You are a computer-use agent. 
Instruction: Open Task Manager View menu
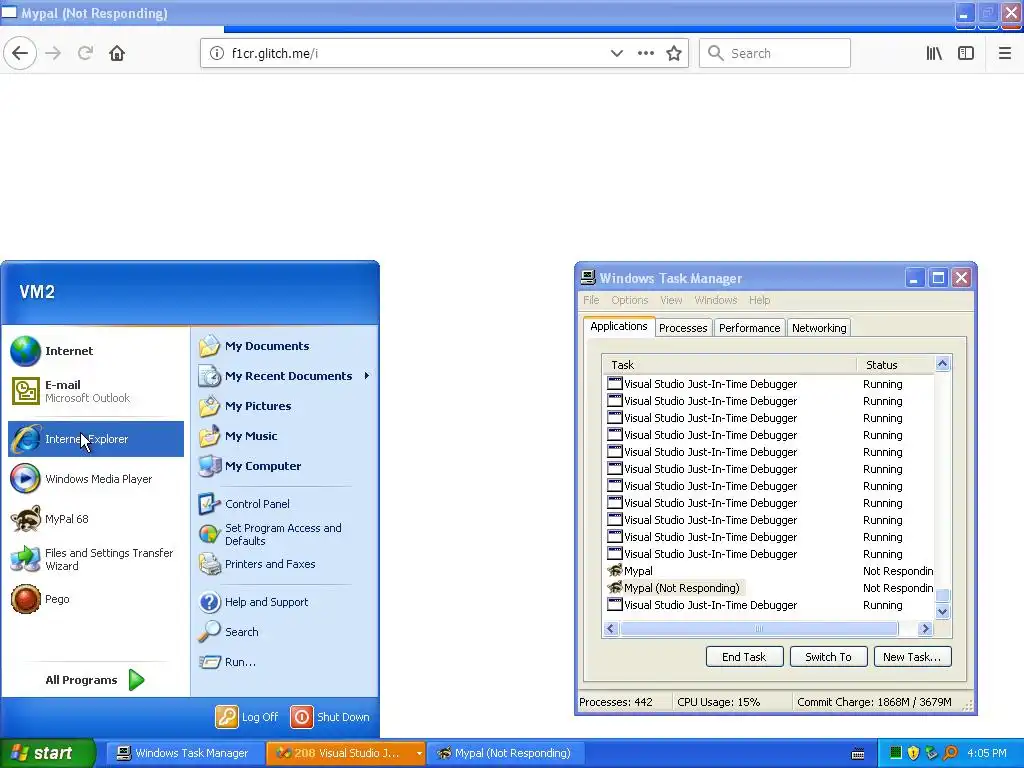[671, 300]
